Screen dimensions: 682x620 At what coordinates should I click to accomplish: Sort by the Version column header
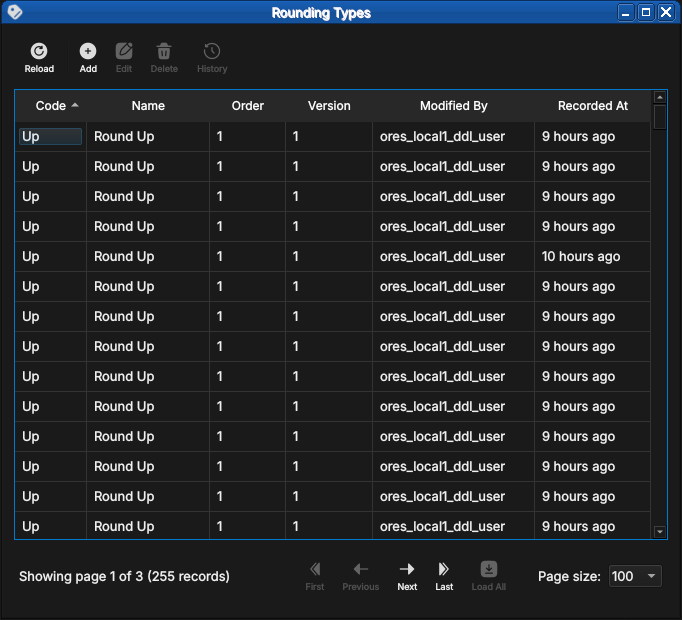[x=329, y=106]
